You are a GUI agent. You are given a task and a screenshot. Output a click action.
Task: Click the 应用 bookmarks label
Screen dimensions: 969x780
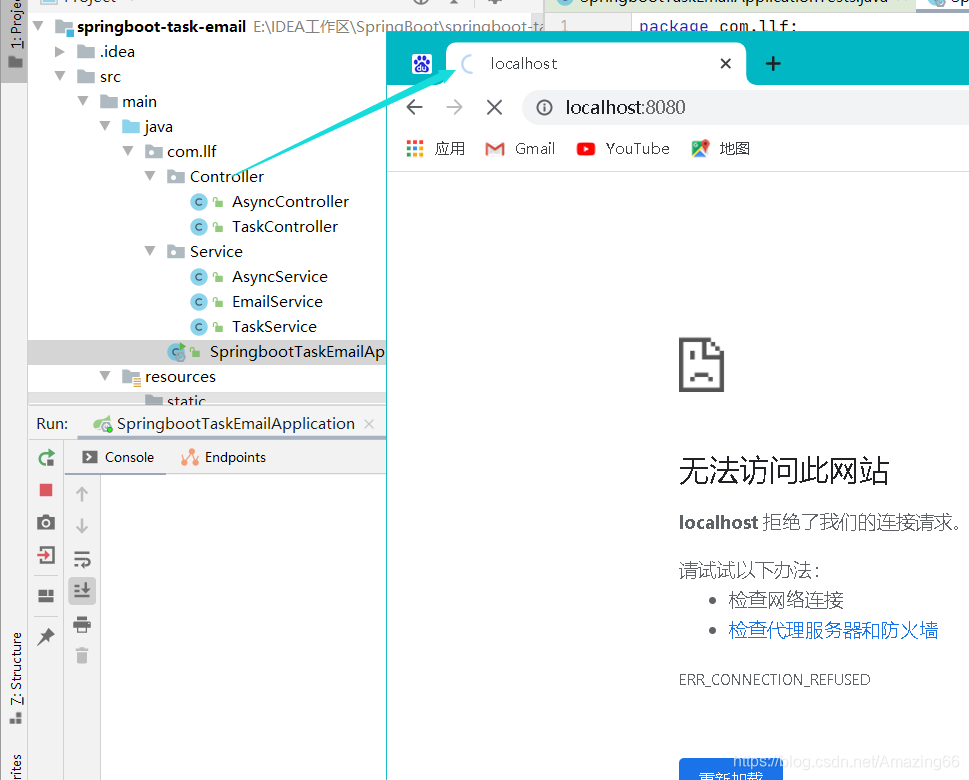coord(450,148)
